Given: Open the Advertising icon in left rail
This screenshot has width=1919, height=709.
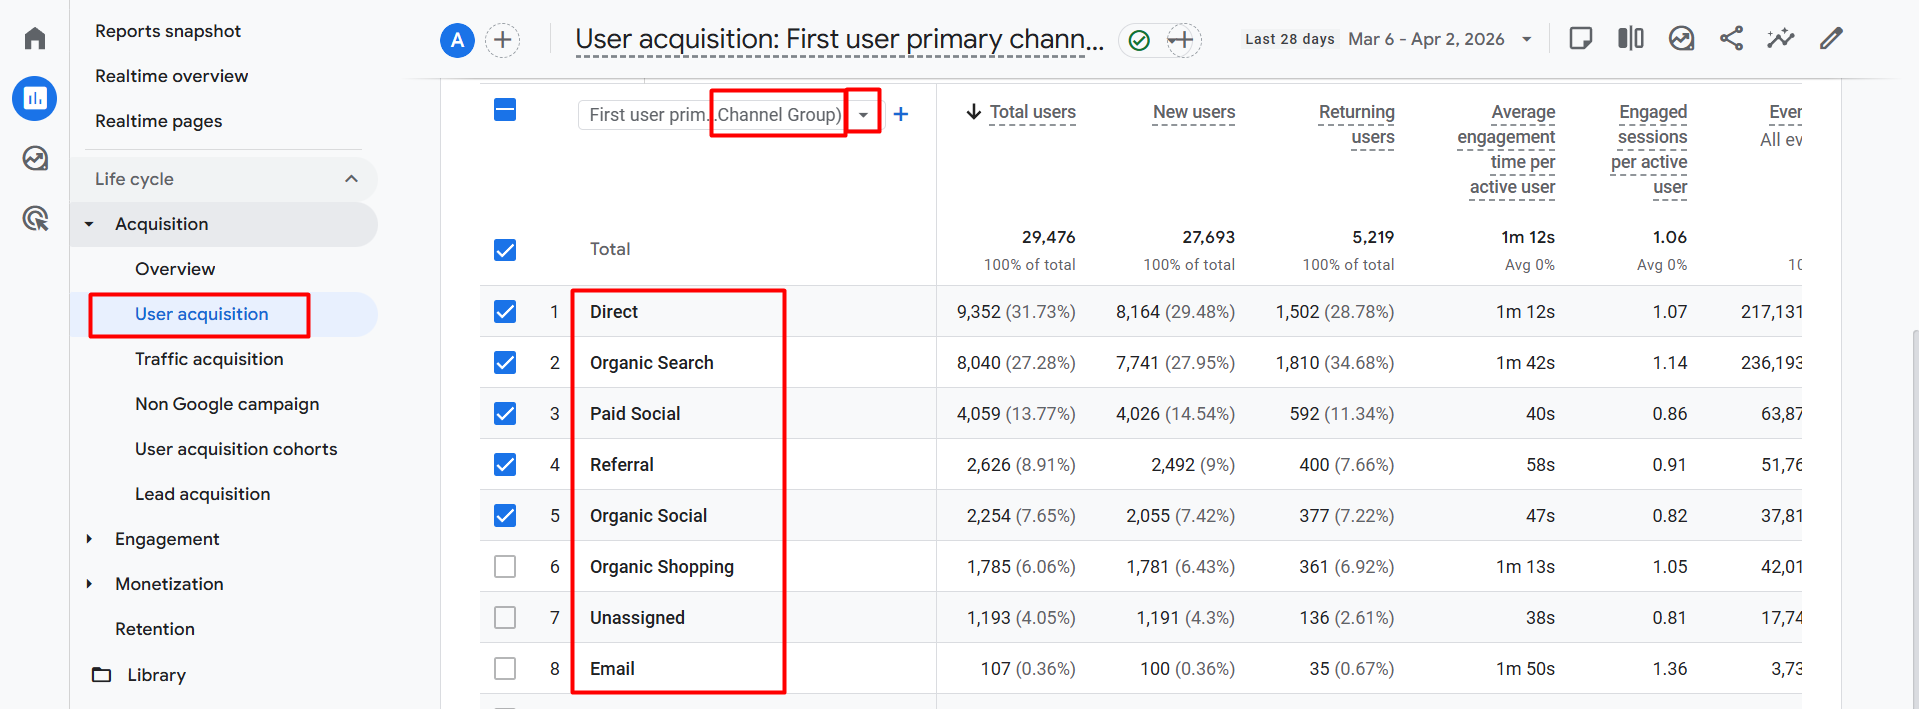Looking at the screenshot, I should pos(35,218).
